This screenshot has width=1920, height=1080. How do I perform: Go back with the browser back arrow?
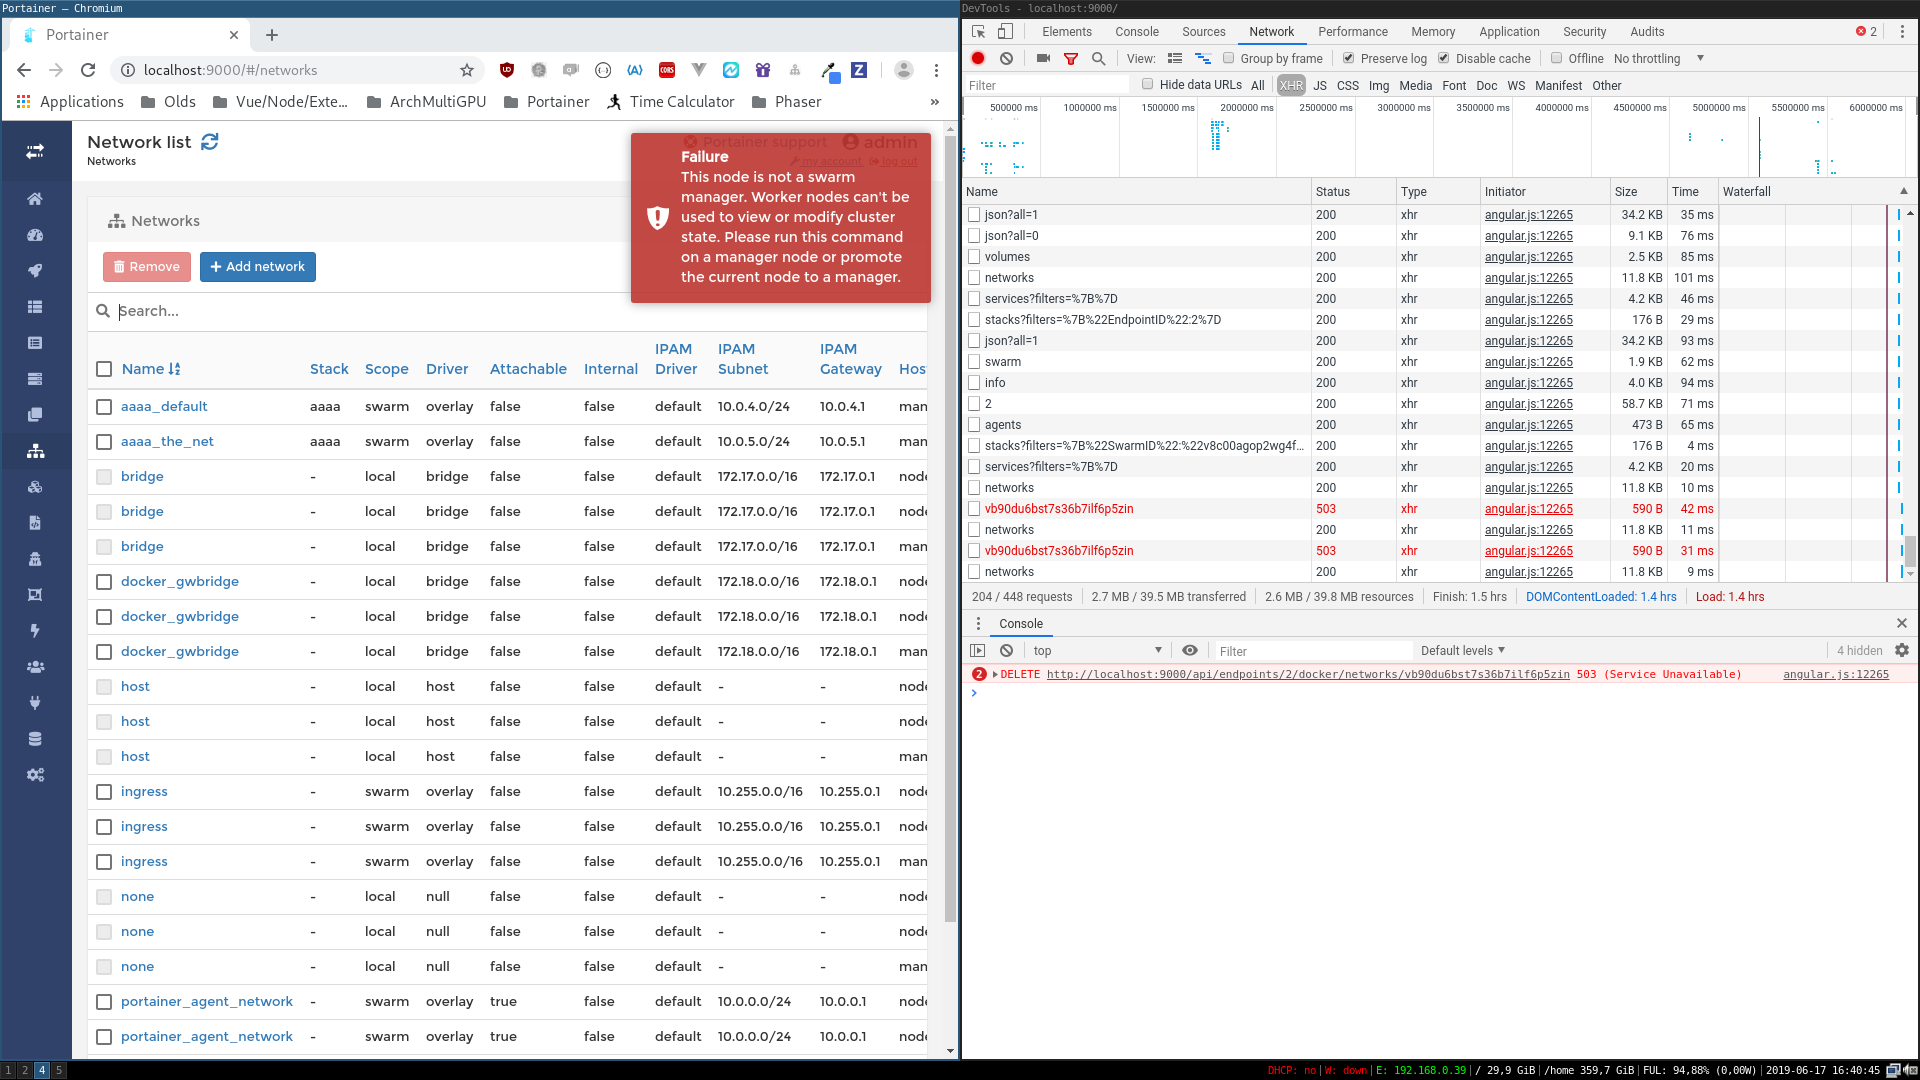pos(24,70)
